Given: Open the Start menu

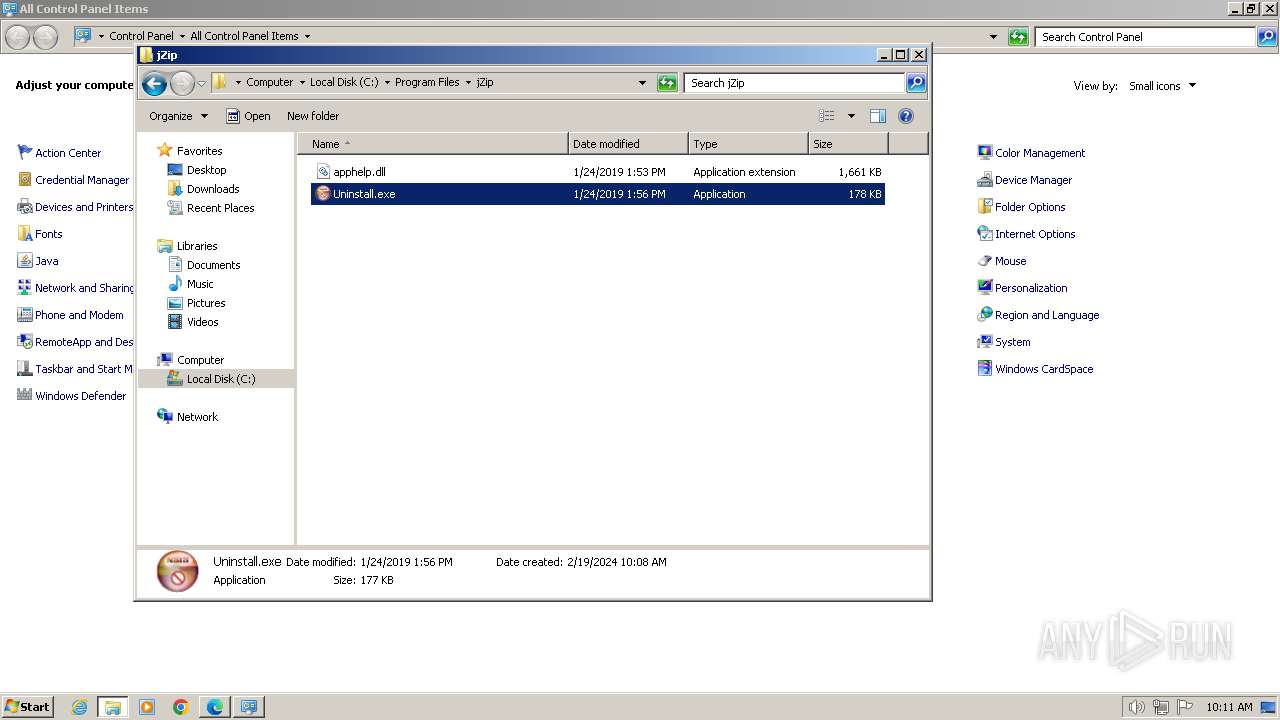Looking at the screenshot, I should pyautogui.click(x=28, y=707).
